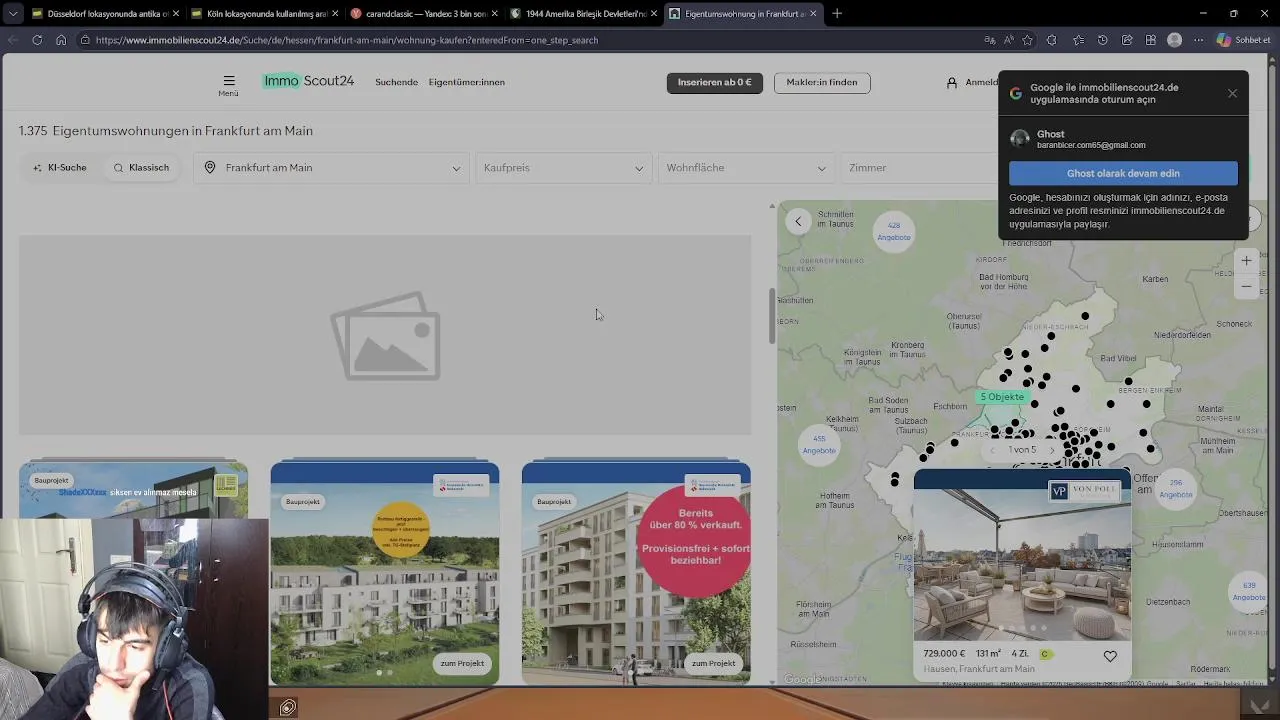Image resolution: width=1280 pixels, height=720 pixels.
Task: Click the Anmelden person icon
Action: coord(952,82)
